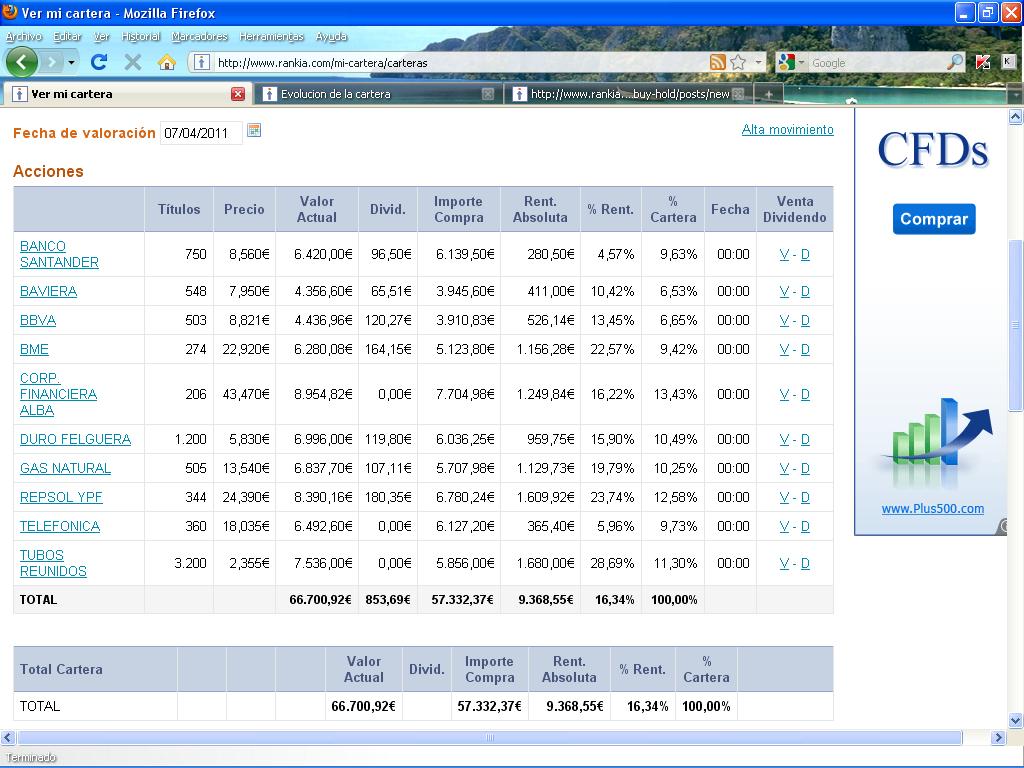This screenshot has width=1024, height=768.
Task: Open the Herramientas menu
Action: pyautogui.click(x=272, y=37)
